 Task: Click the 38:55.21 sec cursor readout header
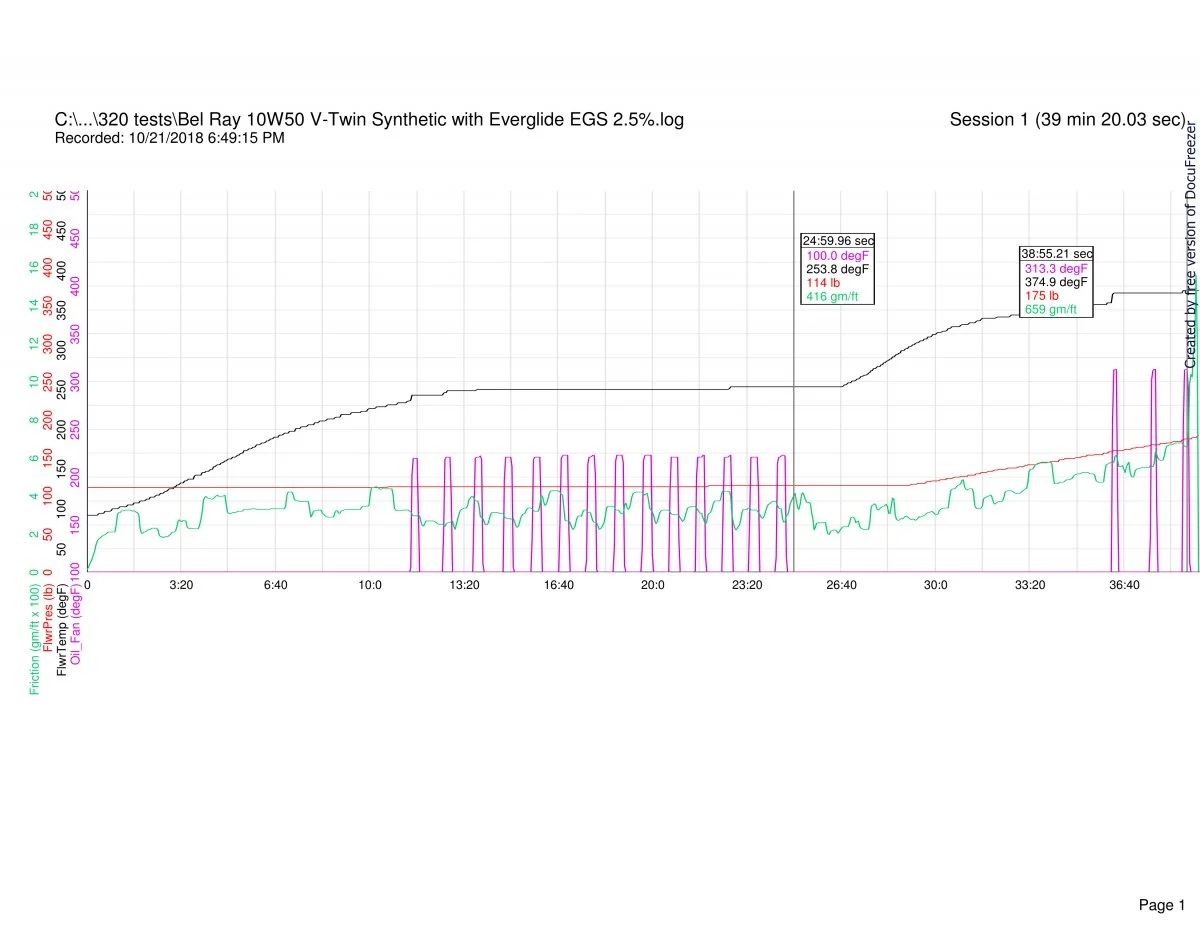[x=1056, y=254]
